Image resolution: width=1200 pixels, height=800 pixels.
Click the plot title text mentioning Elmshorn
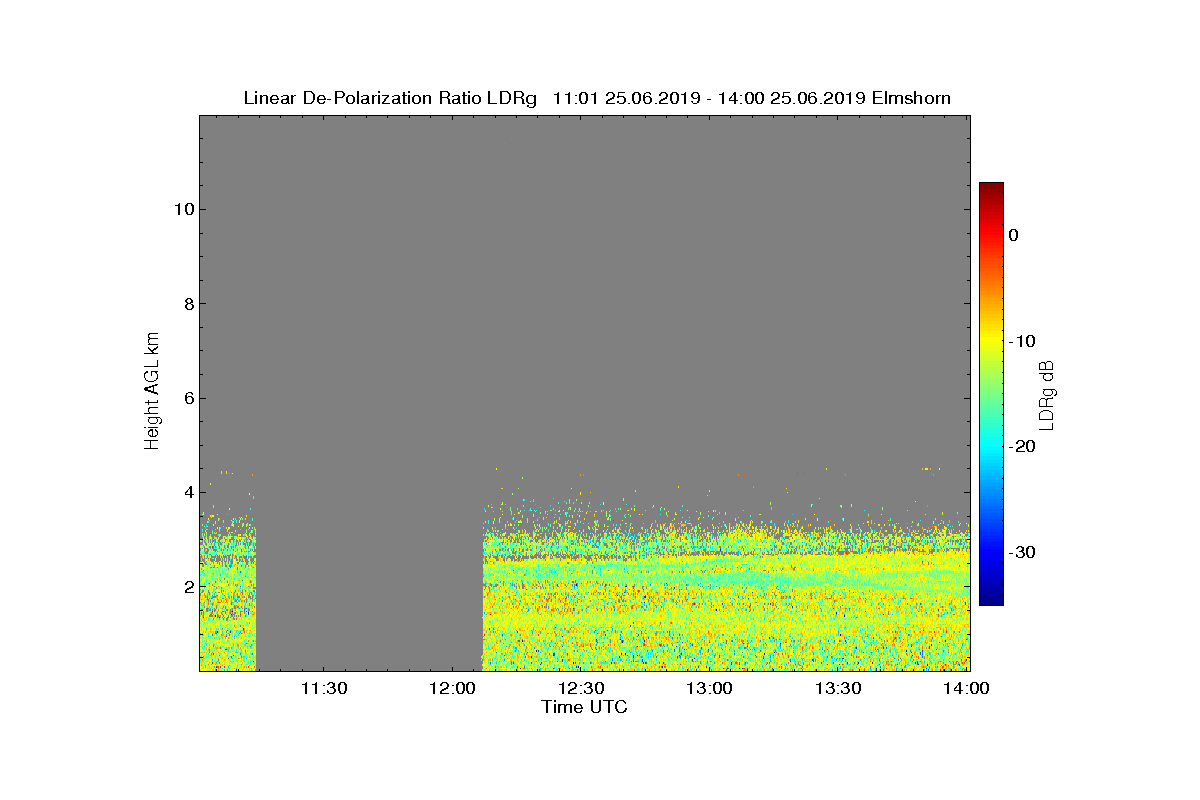point(597,98)
